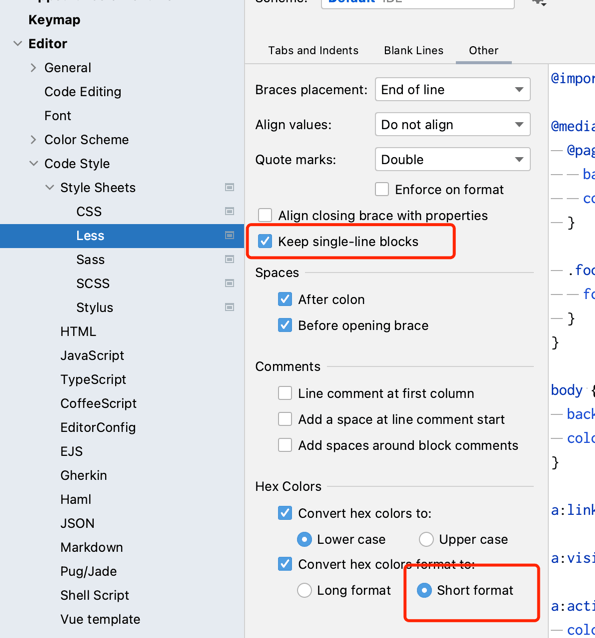
Task: Click 'body' selector in preview
Action: 567,390
